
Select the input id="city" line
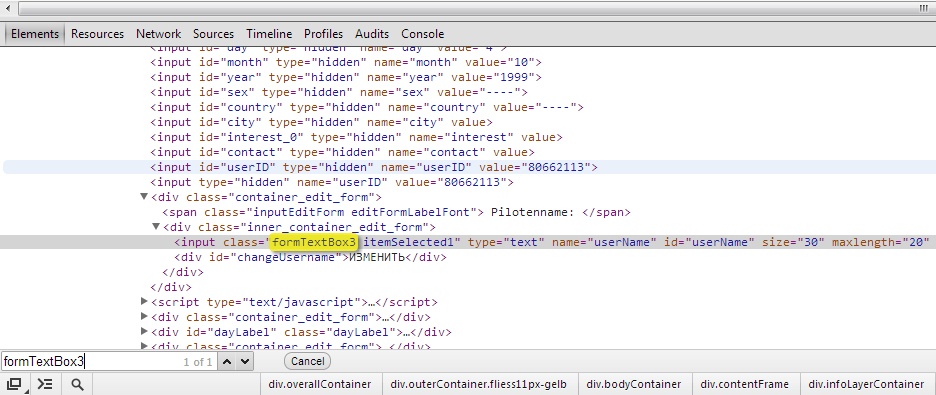tap(321, 122)
